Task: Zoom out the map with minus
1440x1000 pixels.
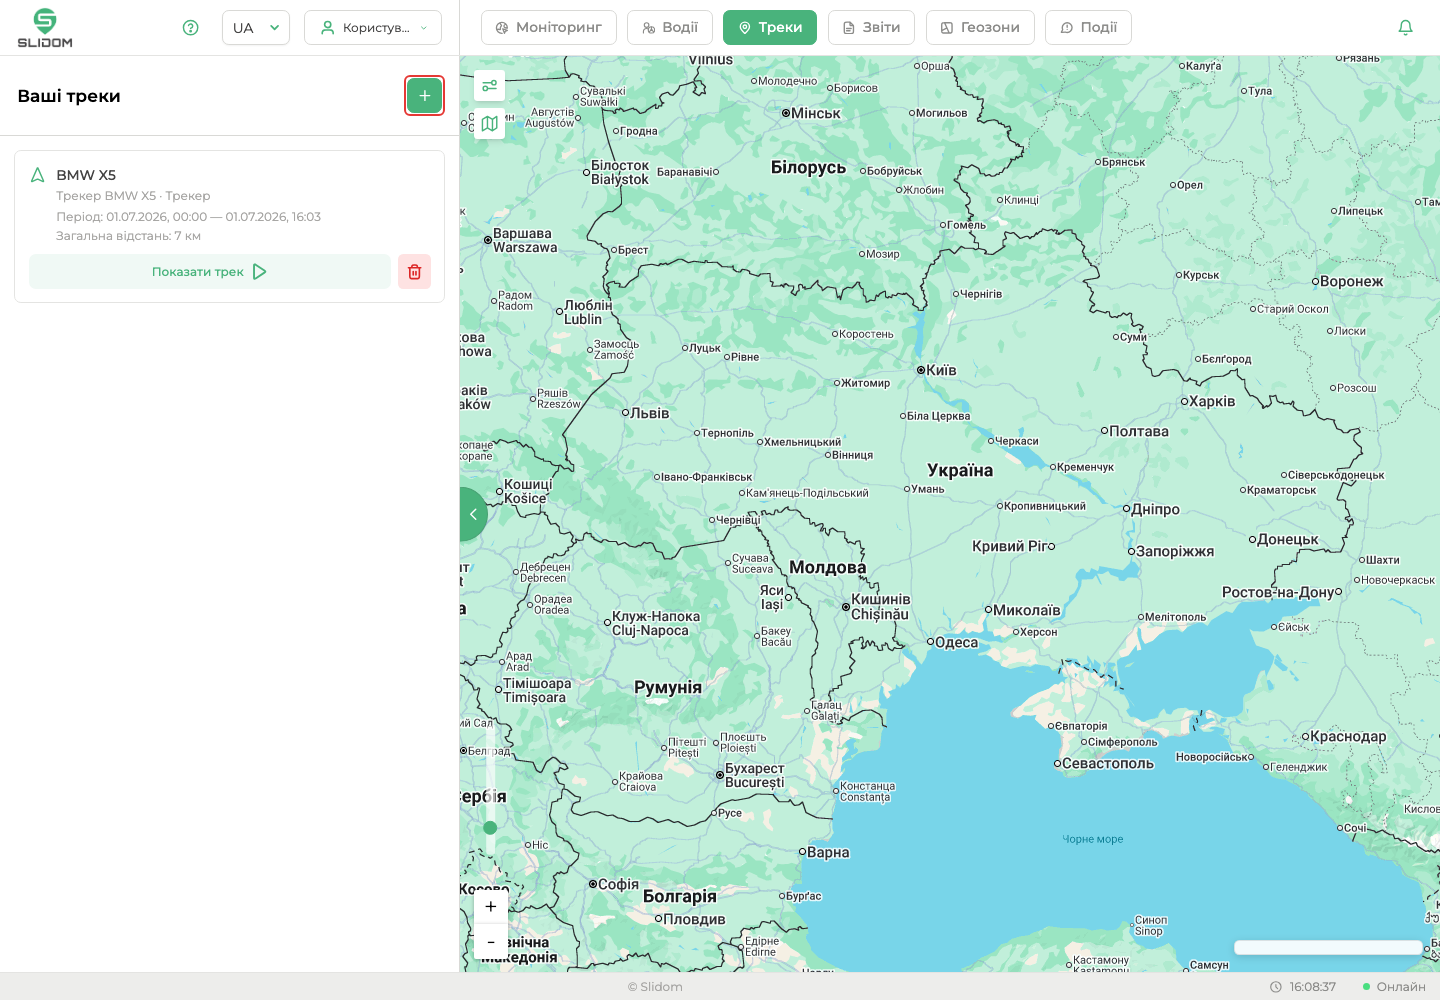Action: (490, 942)
